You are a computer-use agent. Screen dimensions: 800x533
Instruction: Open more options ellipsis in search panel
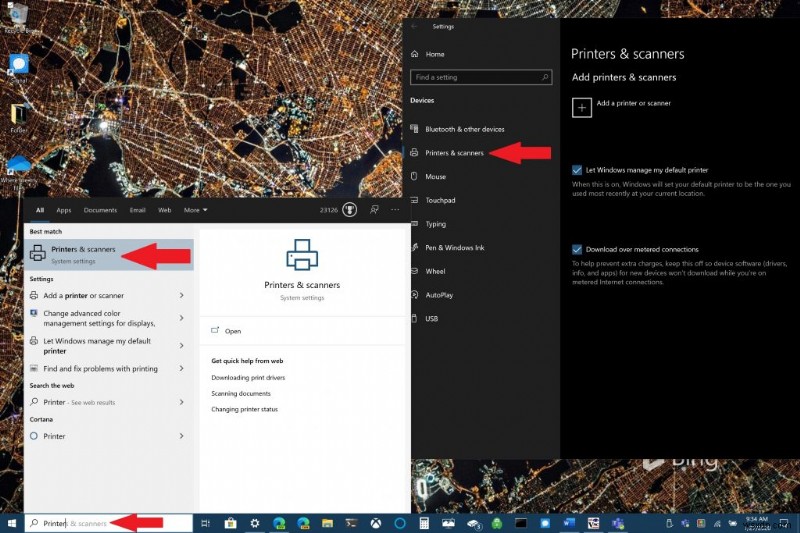tap(395, 210)
